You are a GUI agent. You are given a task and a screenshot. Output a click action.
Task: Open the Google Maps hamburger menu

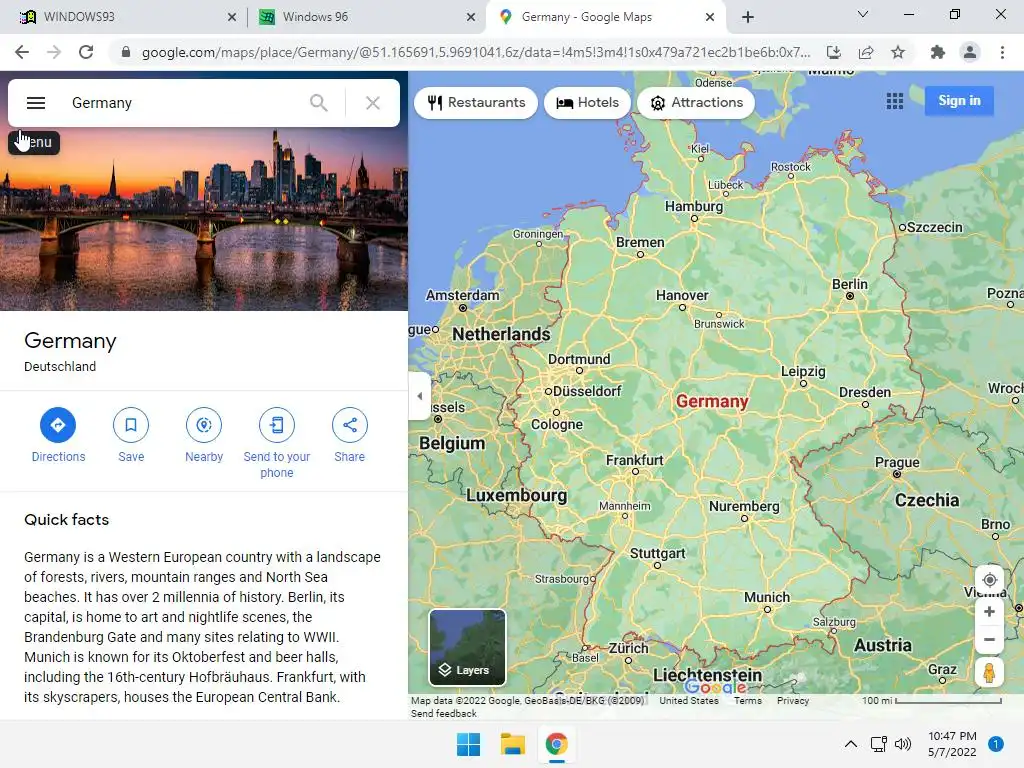tap(36, 103)
